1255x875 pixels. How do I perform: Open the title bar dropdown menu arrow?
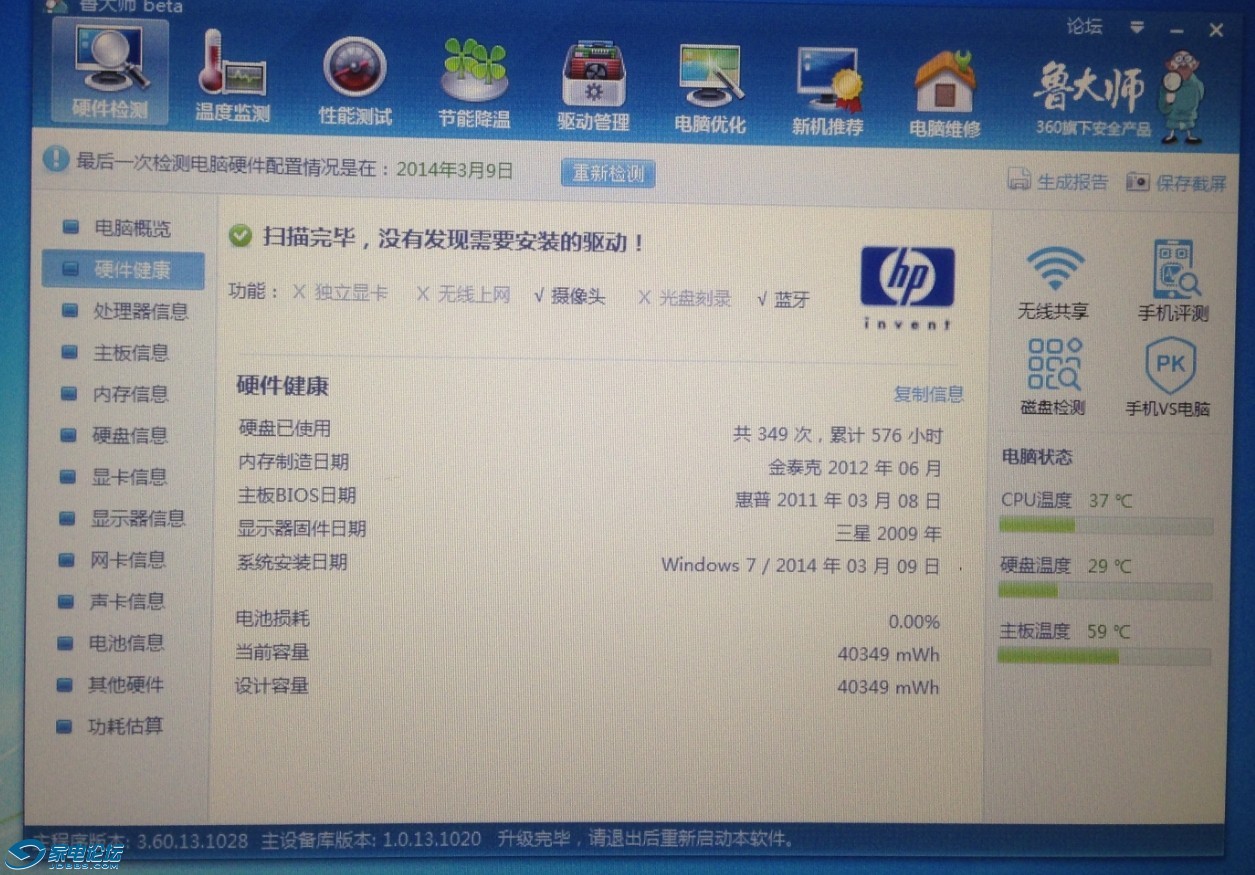1137,27
